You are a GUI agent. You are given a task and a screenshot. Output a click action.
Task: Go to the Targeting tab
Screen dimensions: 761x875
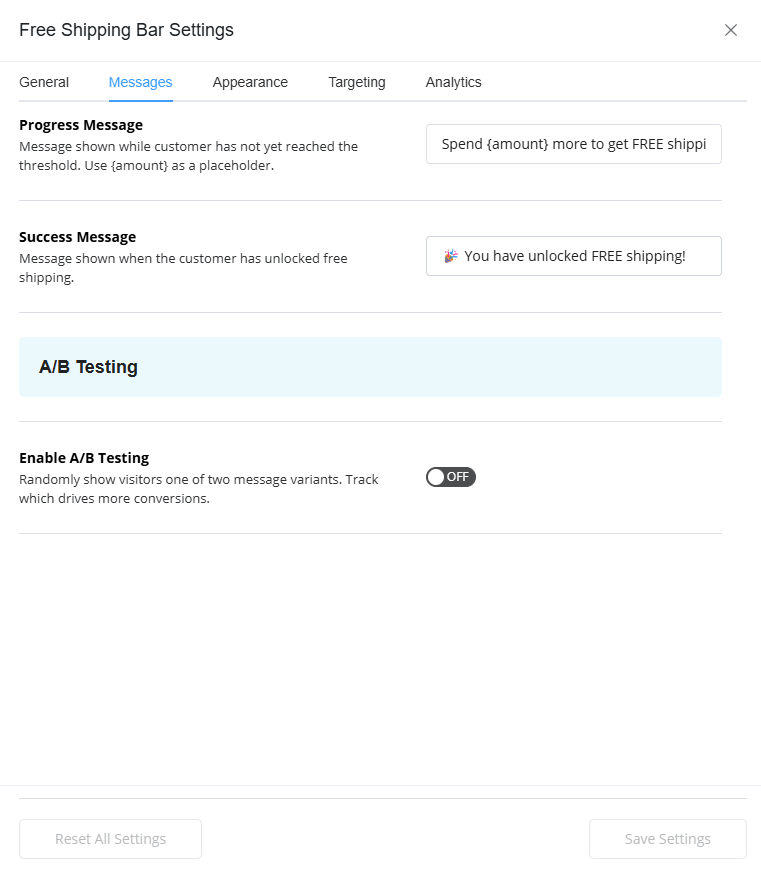coord(357,82)
